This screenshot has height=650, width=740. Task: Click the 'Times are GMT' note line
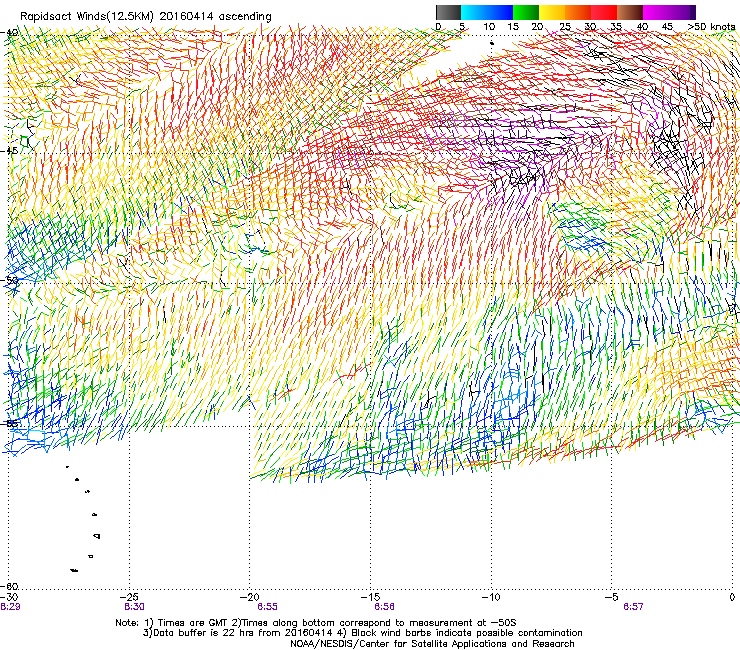pos(316,623)
